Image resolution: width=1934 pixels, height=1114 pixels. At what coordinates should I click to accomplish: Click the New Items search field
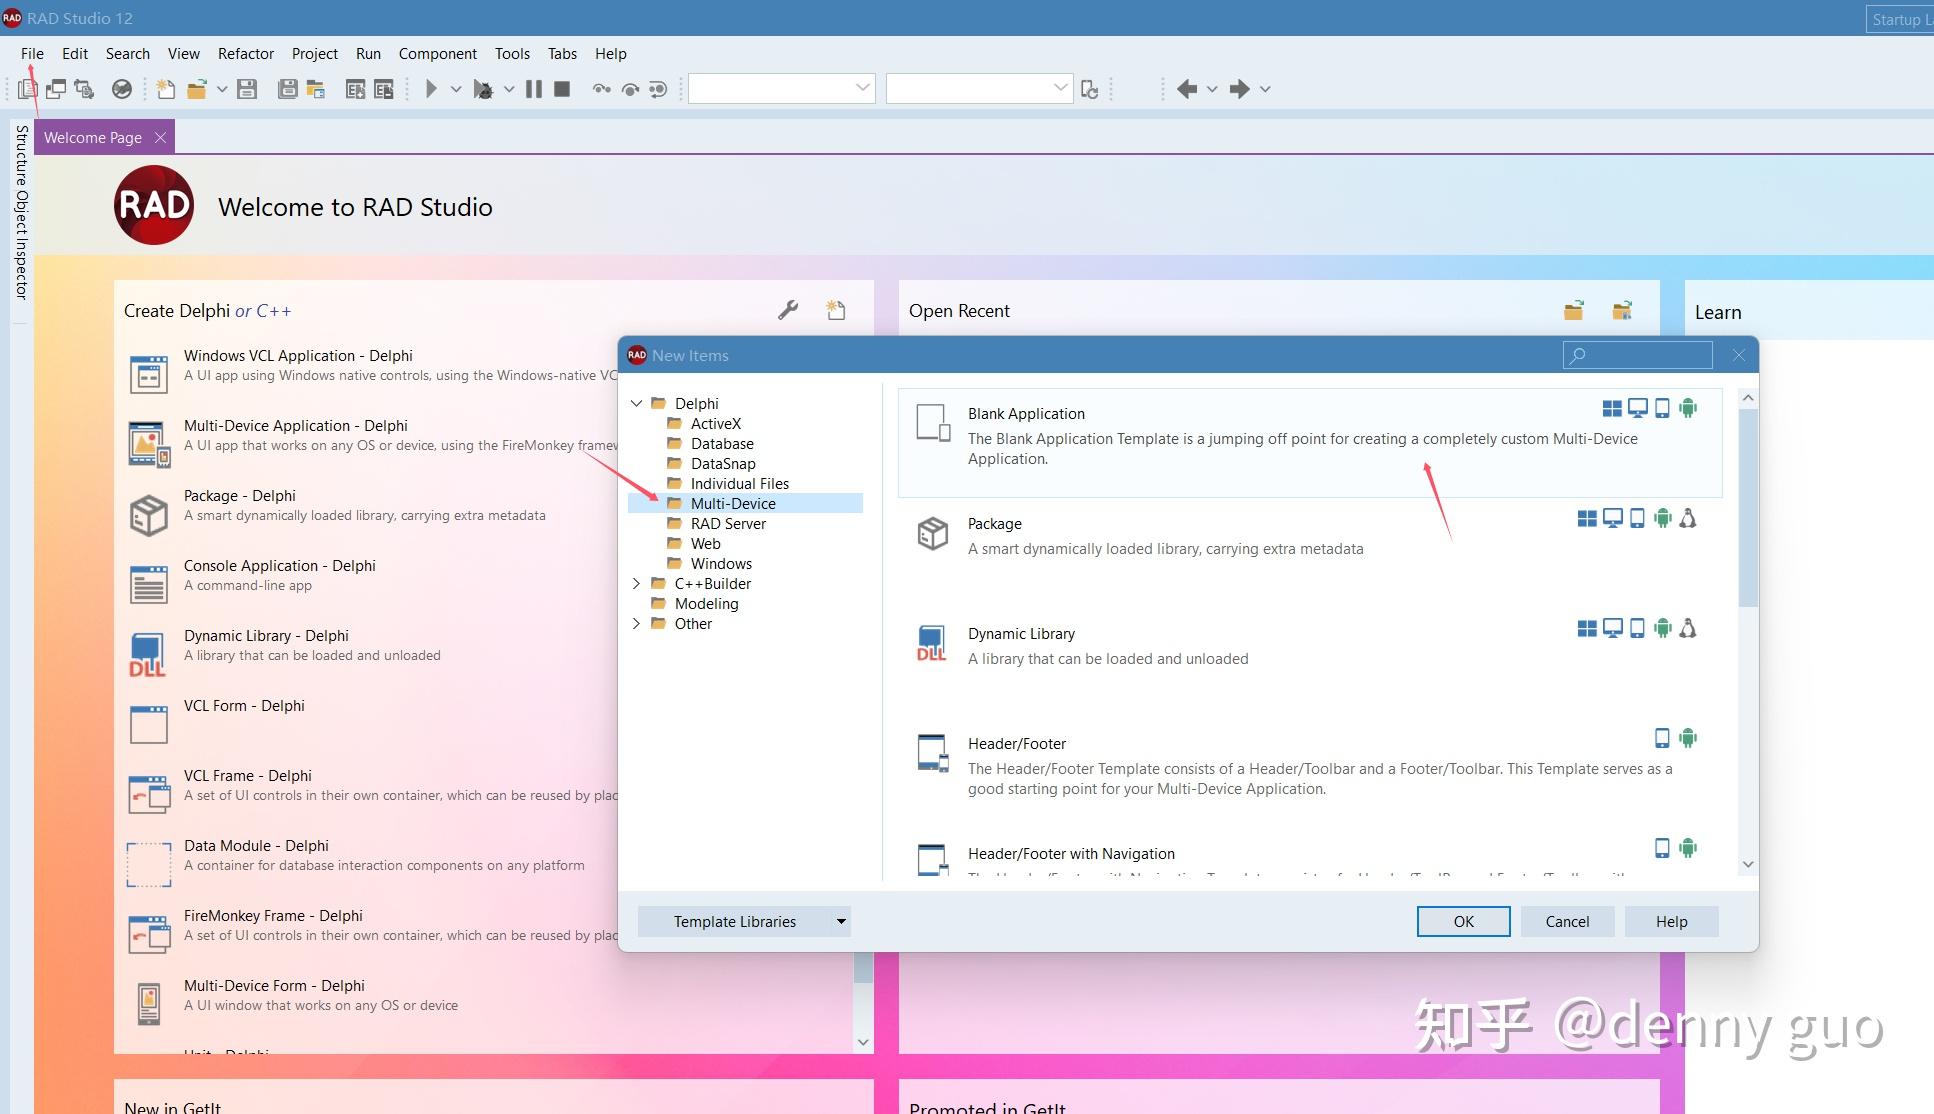(1640, 355)
